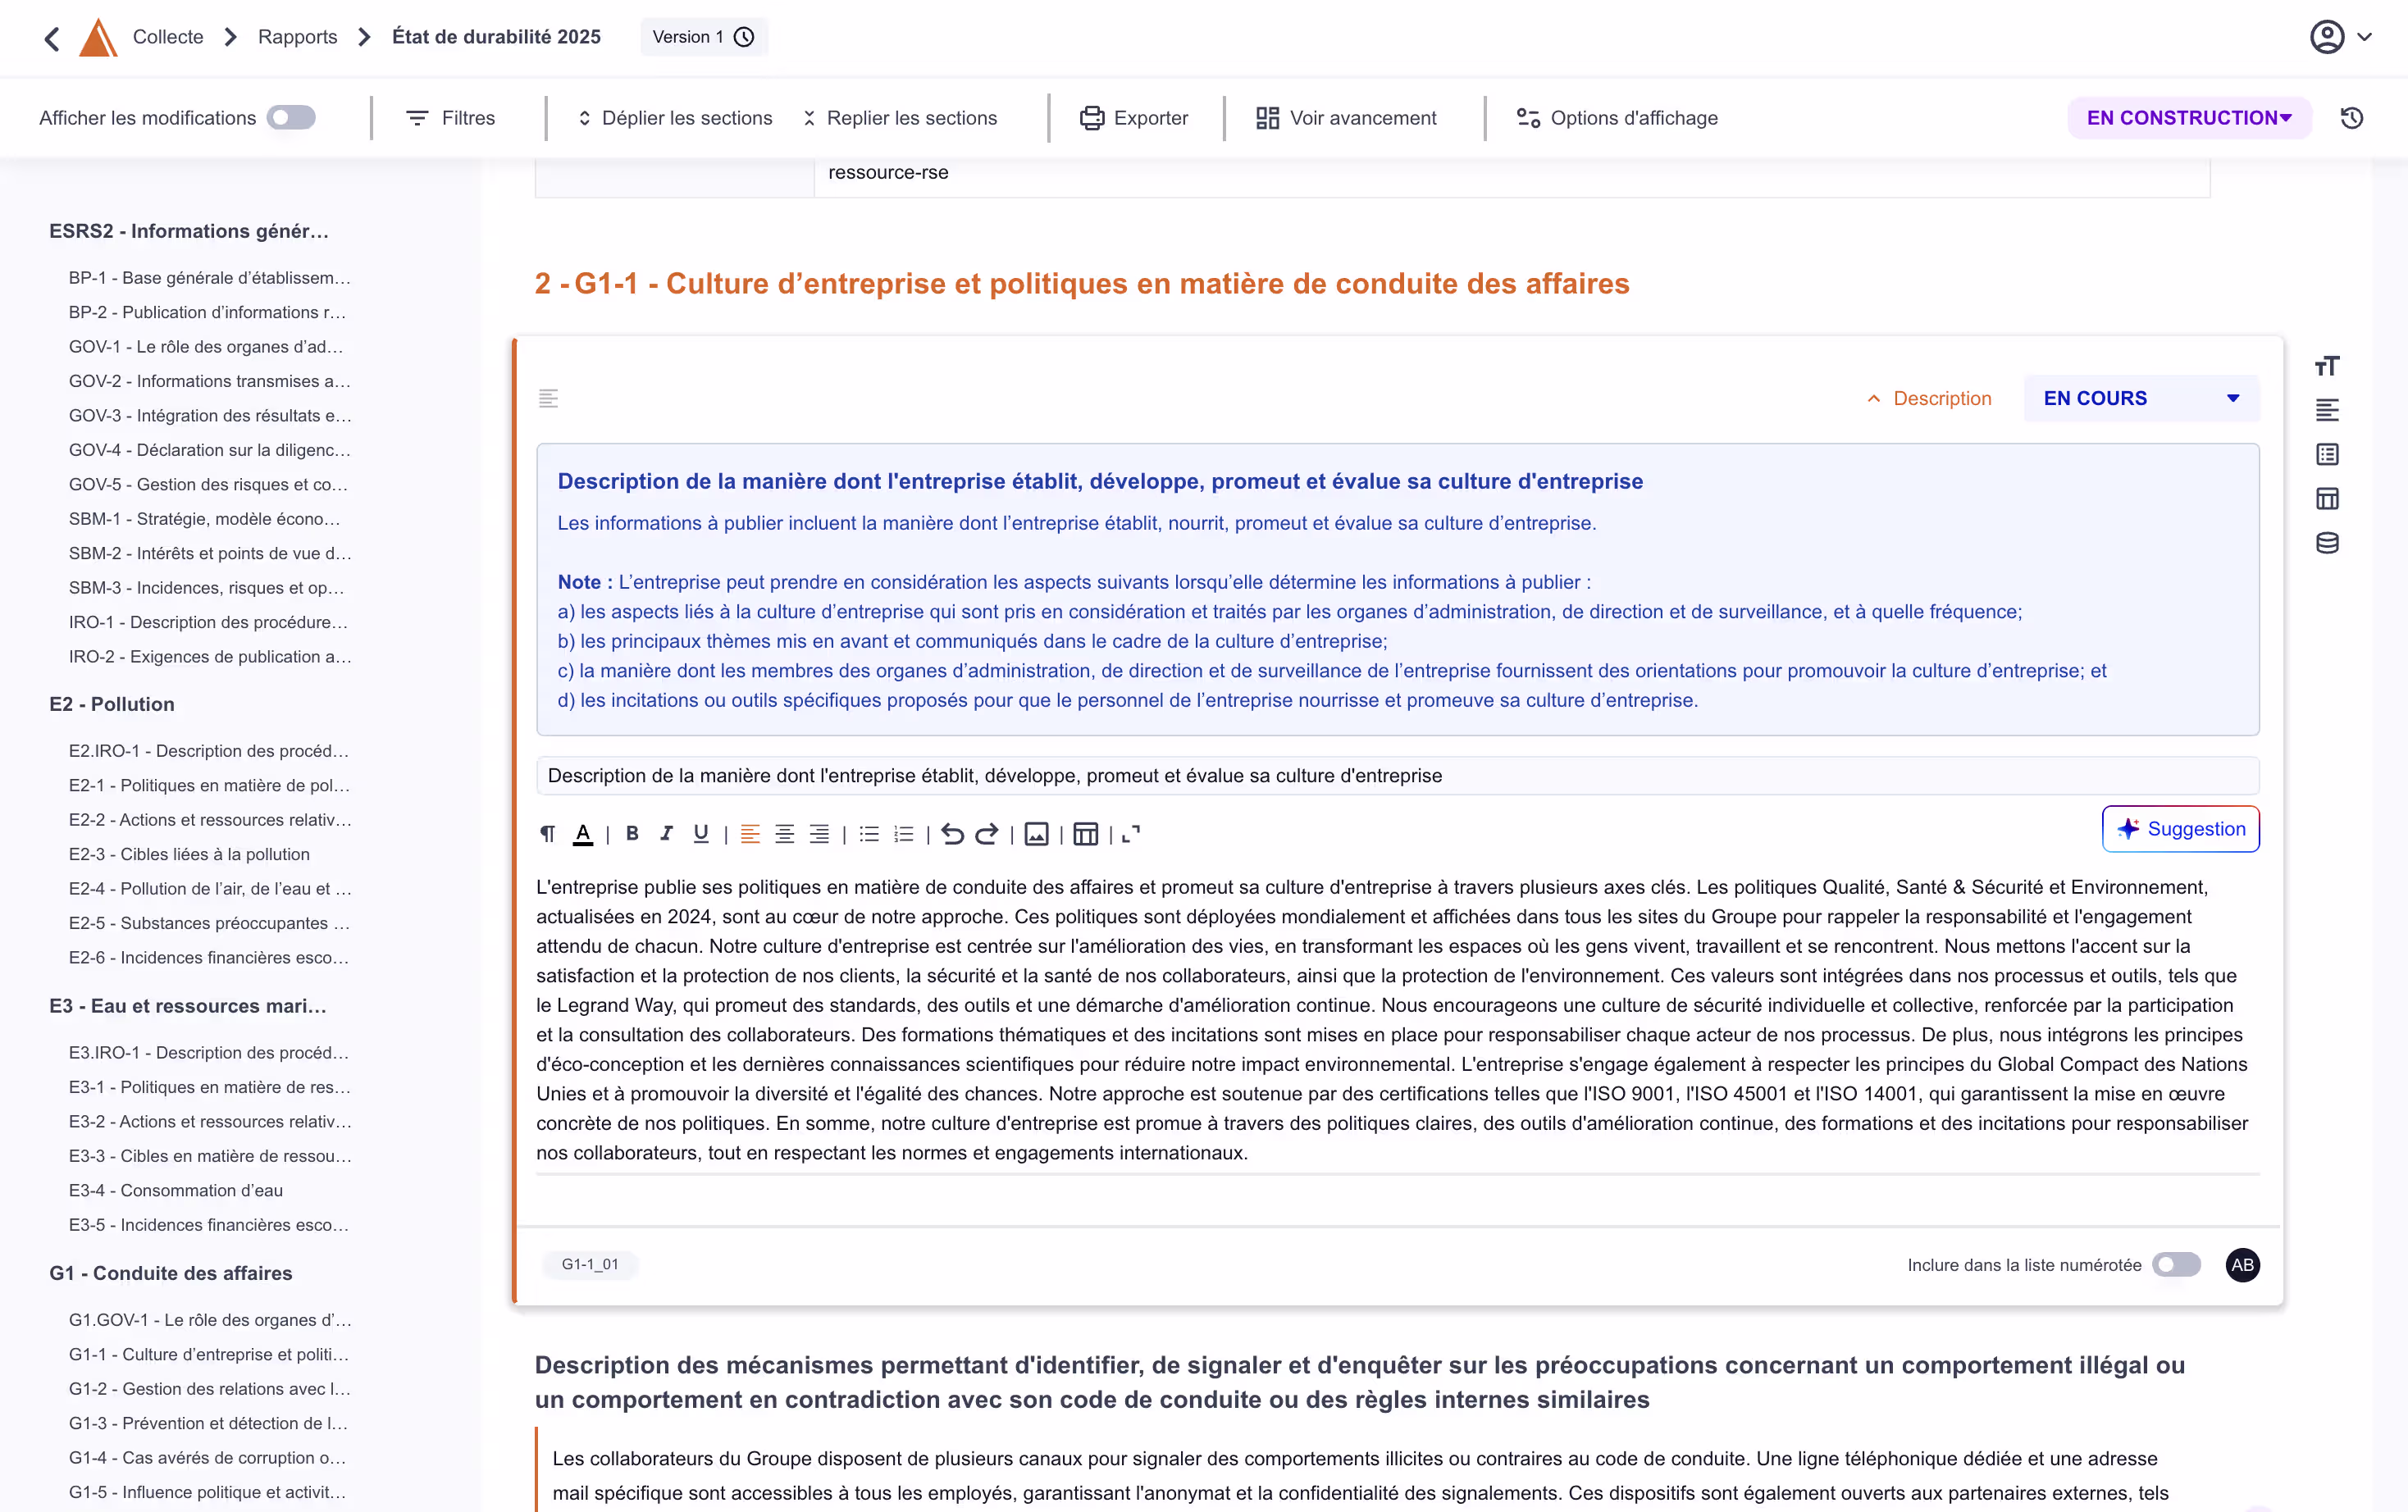Collapse the Description expander
The width and height of the screenshot is (2408, 1512).
(1929, 398)
